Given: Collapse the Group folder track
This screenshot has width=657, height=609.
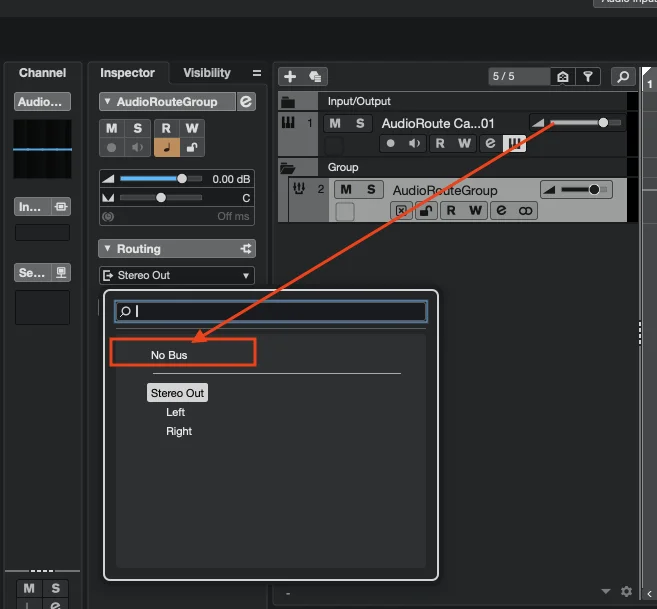Looking at the screenshot, I should coord(288,168).
